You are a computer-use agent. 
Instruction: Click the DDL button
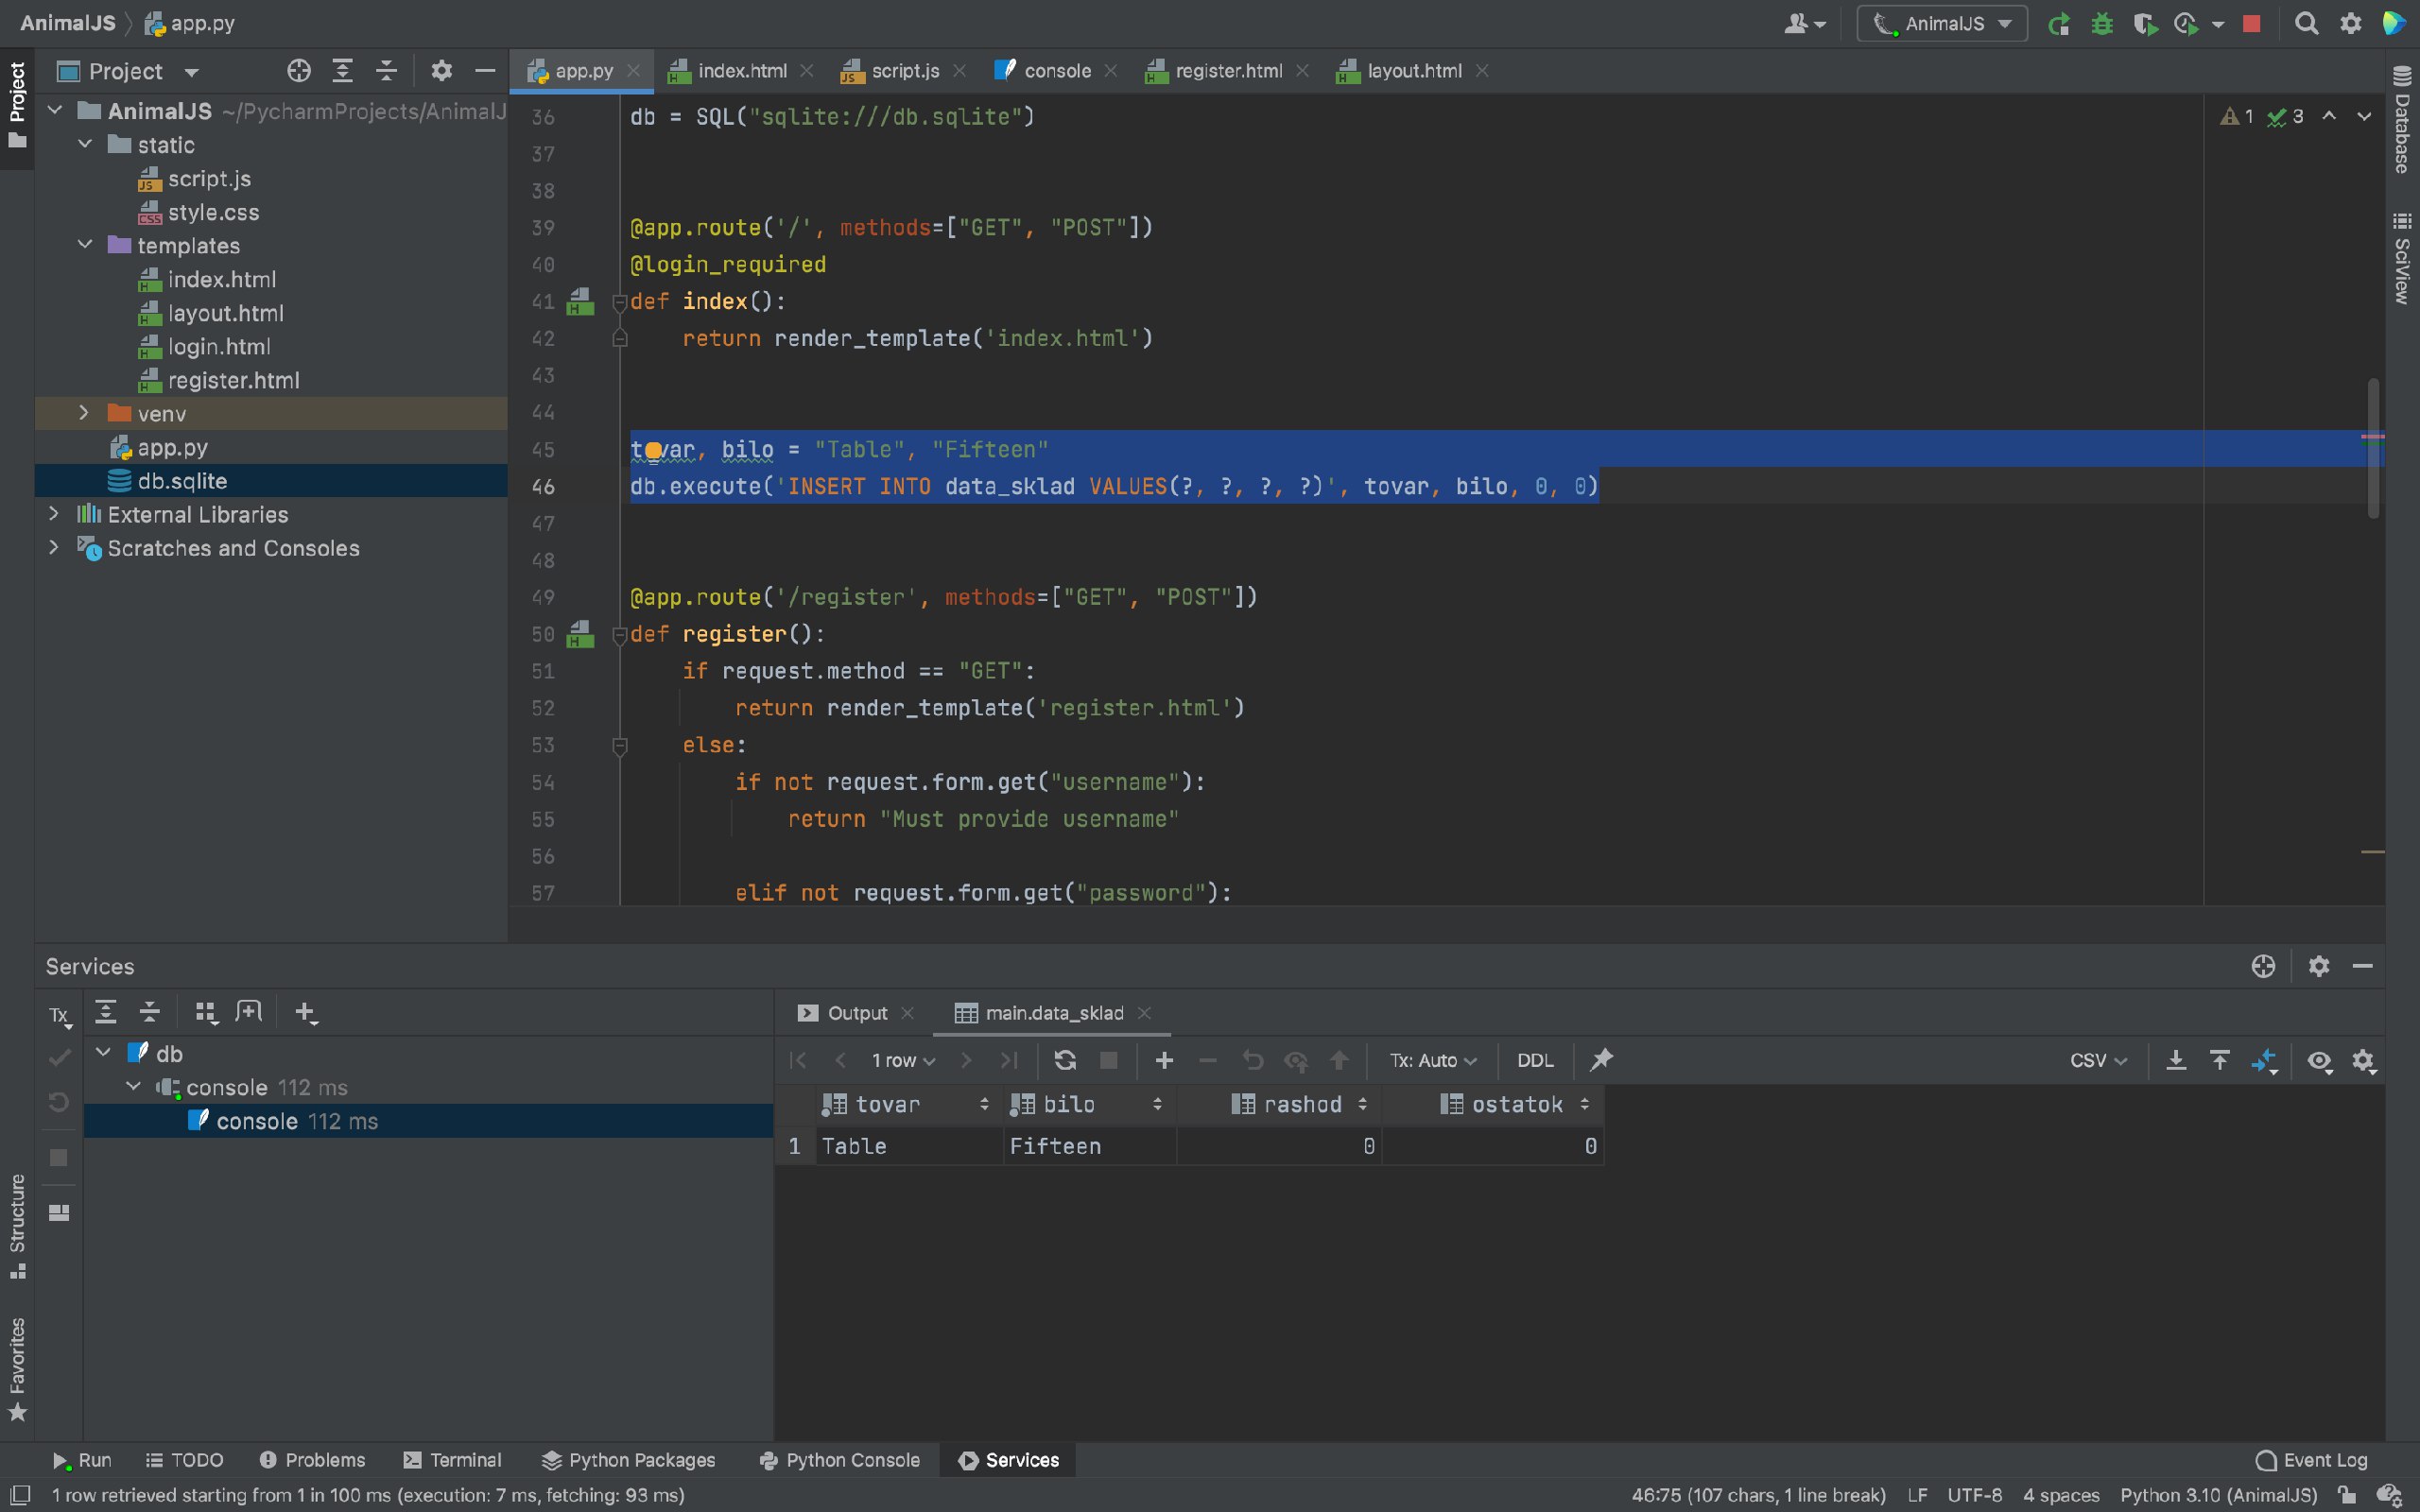tap(1535, 1060)
